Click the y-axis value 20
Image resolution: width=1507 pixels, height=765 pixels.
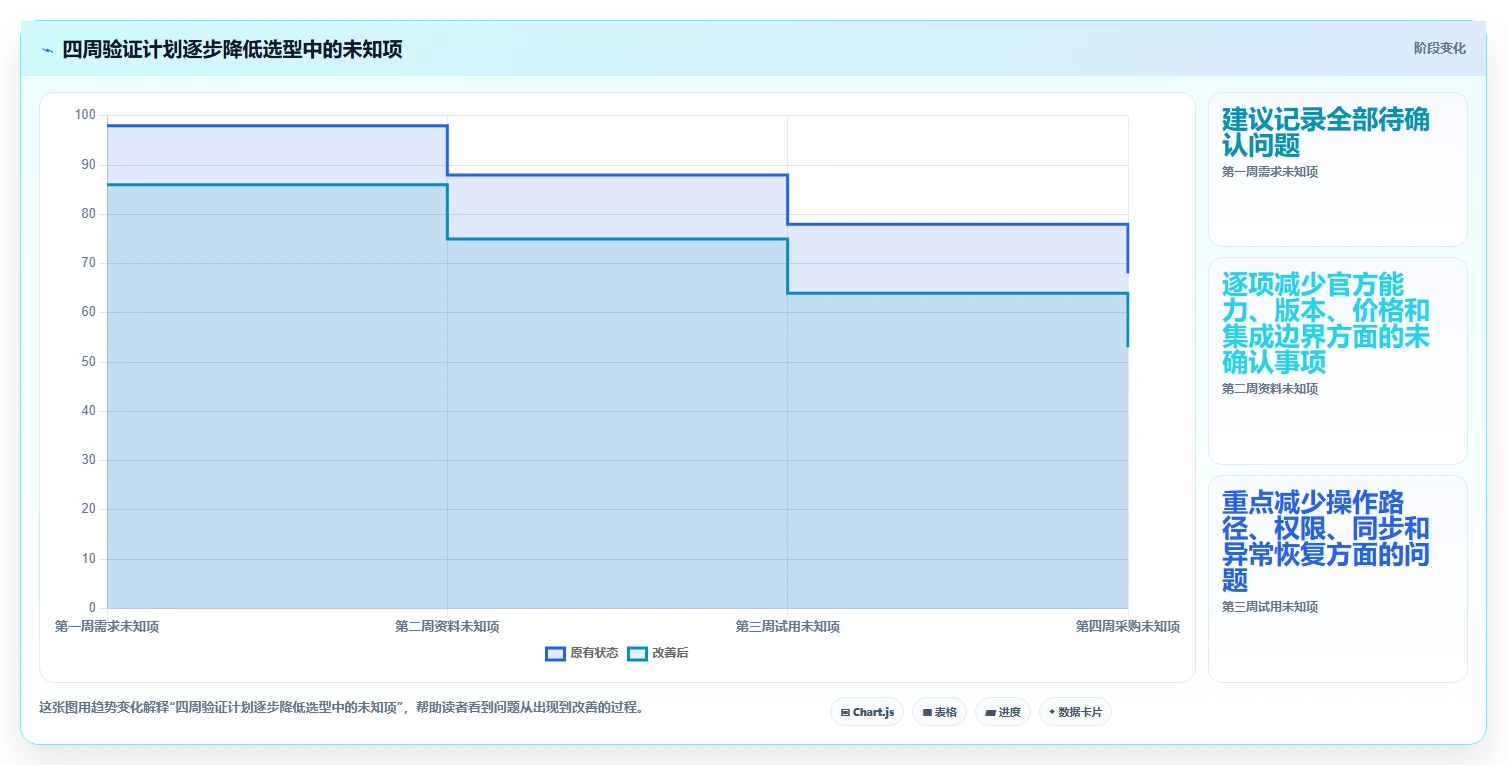(89, 509)
